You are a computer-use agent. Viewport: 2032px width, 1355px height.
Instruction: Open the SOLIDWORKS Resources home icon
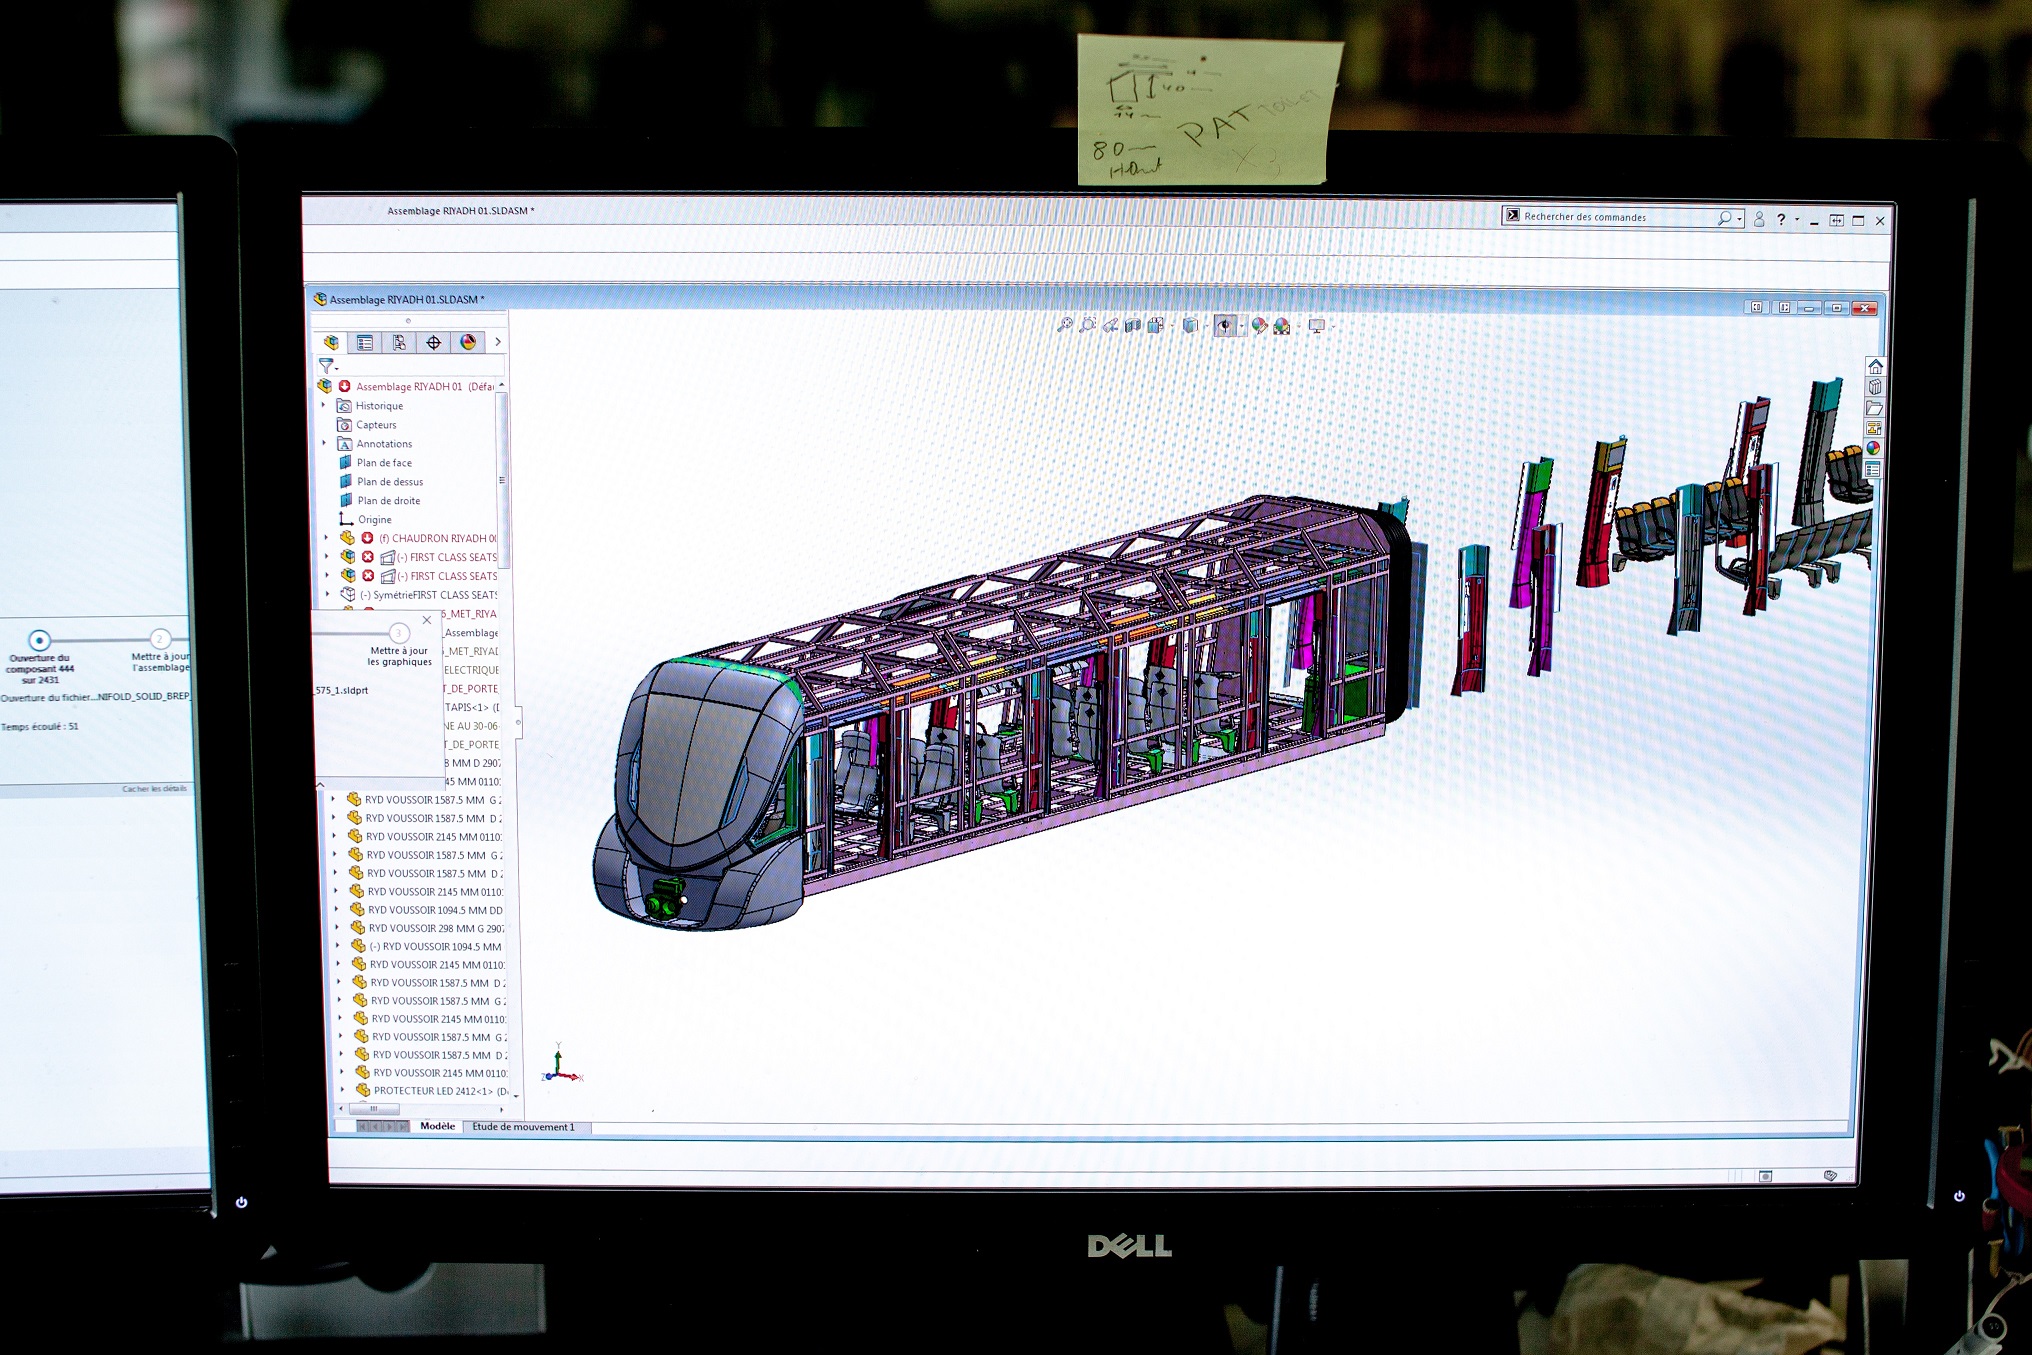1876,366
